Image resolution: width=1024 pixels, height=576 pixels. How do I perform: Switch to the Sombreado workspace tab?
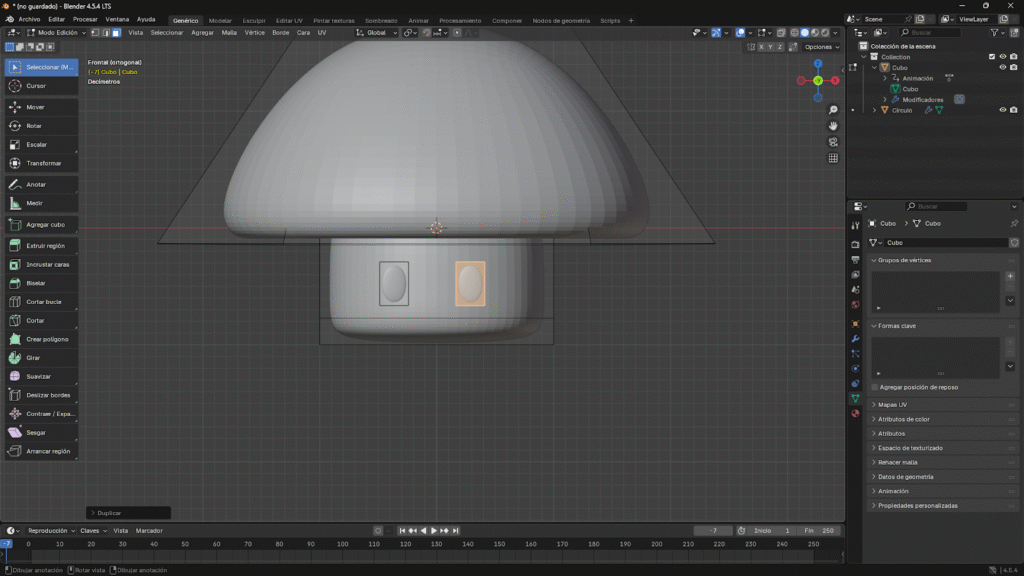(380, 20)
